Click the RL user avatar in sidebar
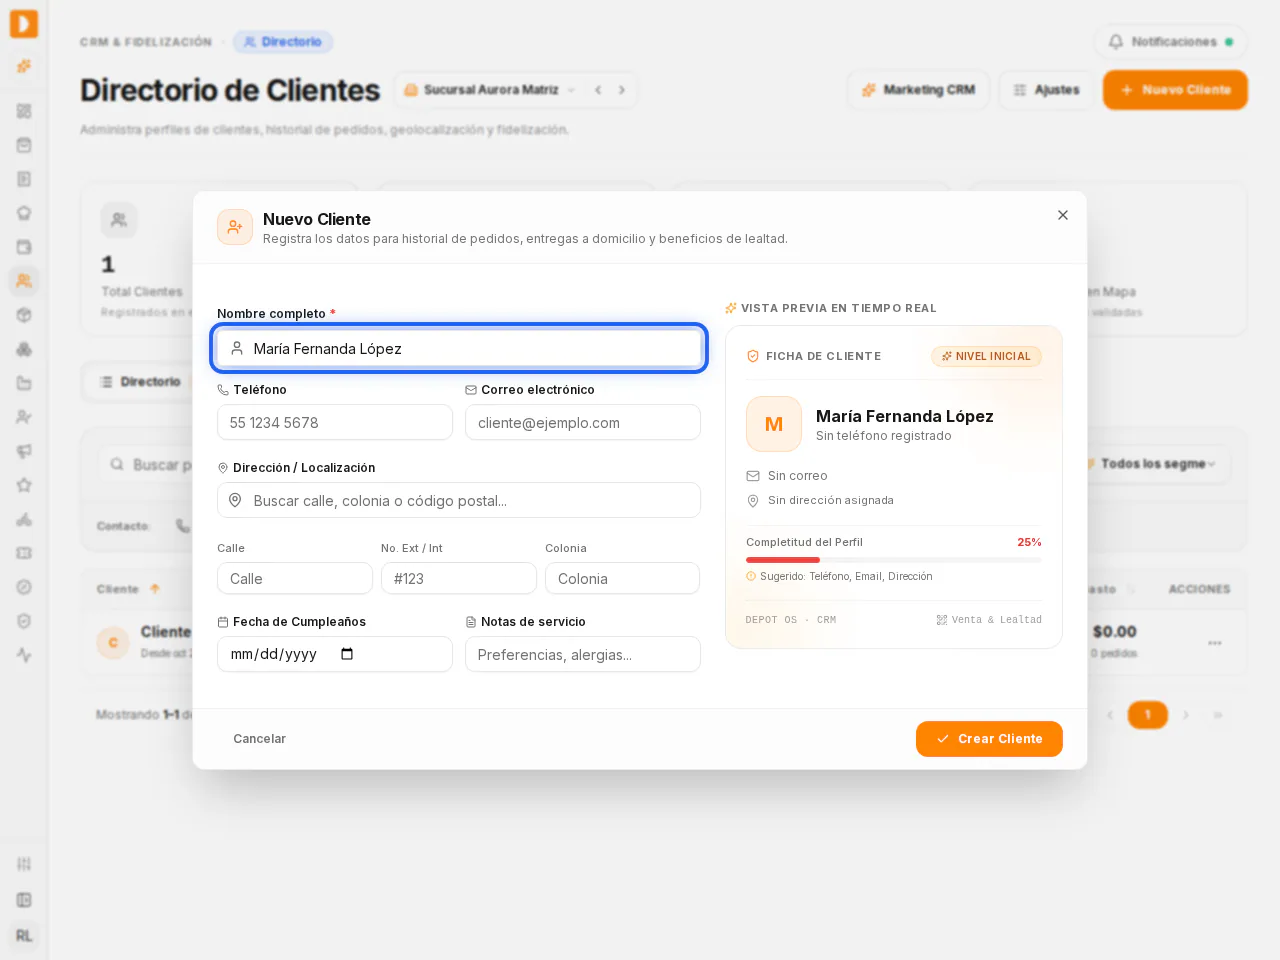Viewport: 1280px width, 960px height. (24, 936)
